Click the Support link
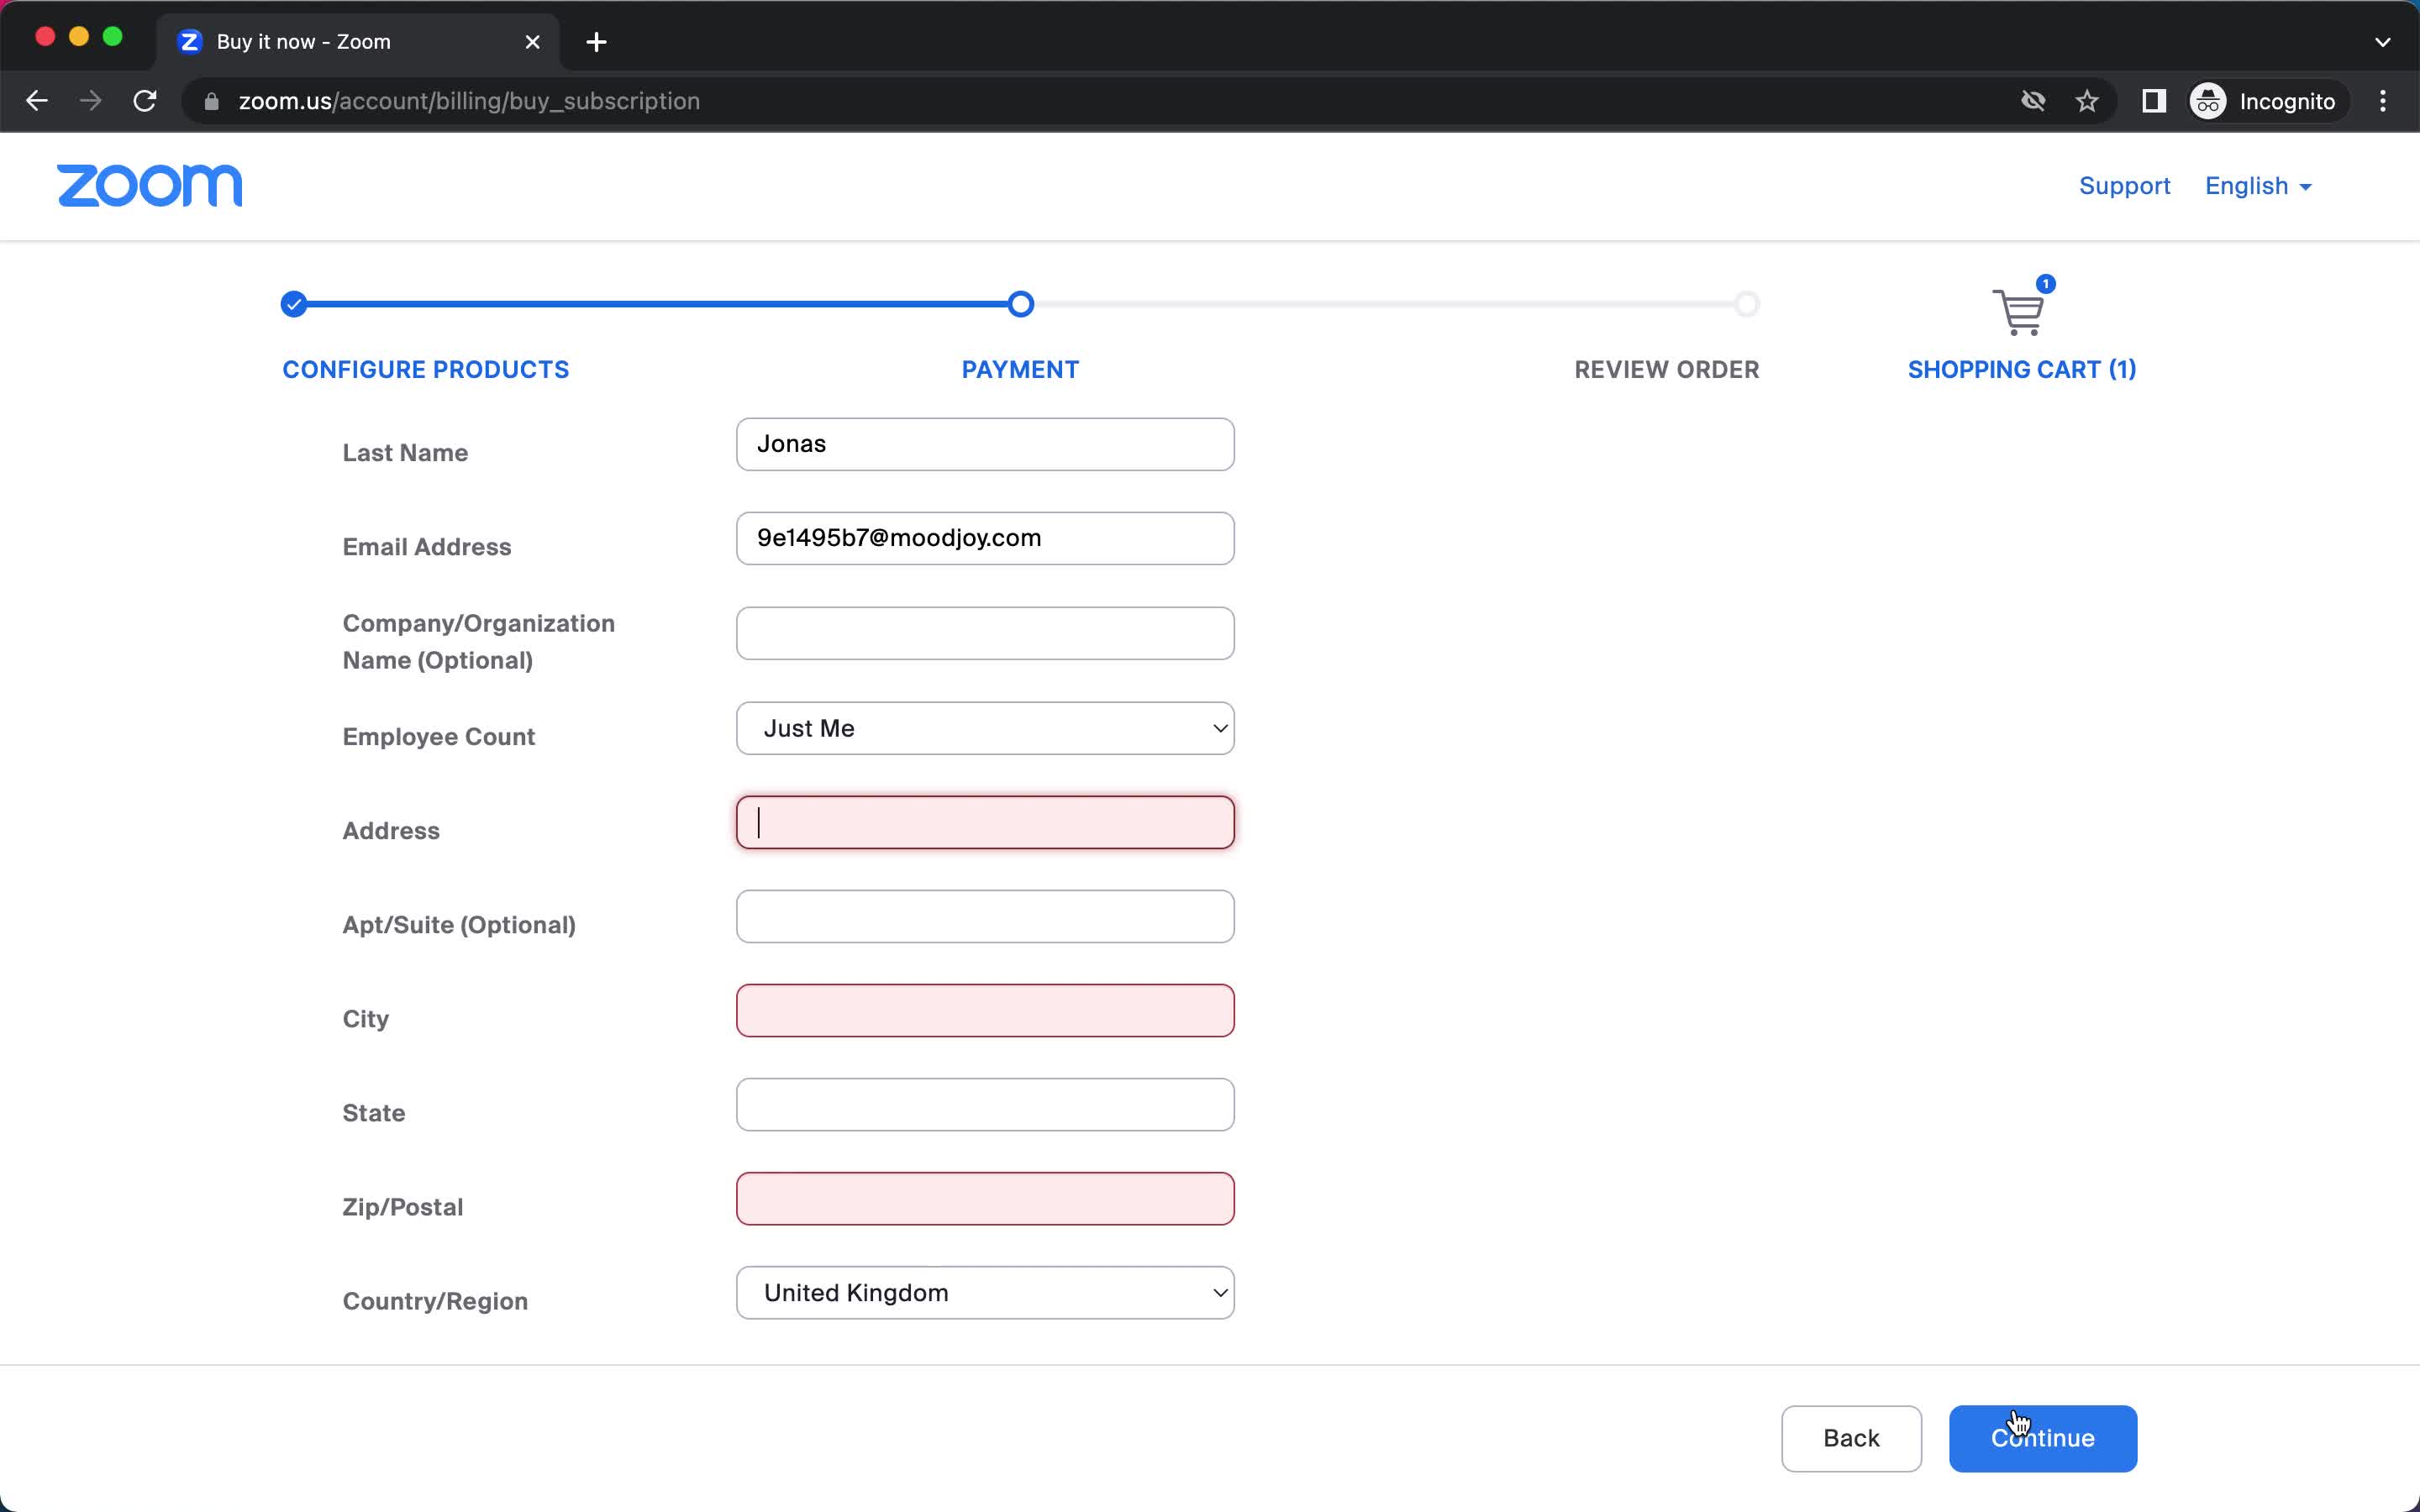The width and height of the screenshot is (2420, 1512). pyautogui.click(x=2126, y=185)
